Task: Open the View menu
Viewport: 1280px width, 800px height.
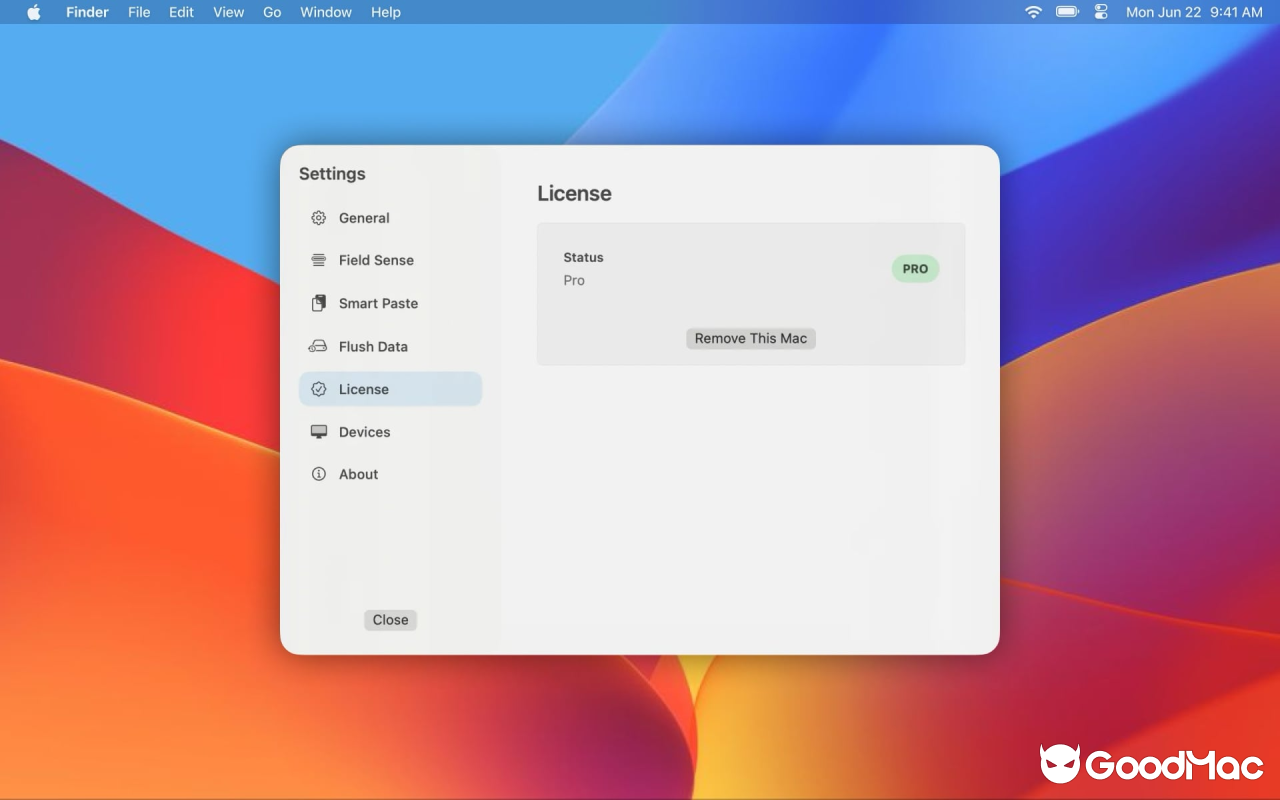Action: pyautogui.click(x=229, y=12)
